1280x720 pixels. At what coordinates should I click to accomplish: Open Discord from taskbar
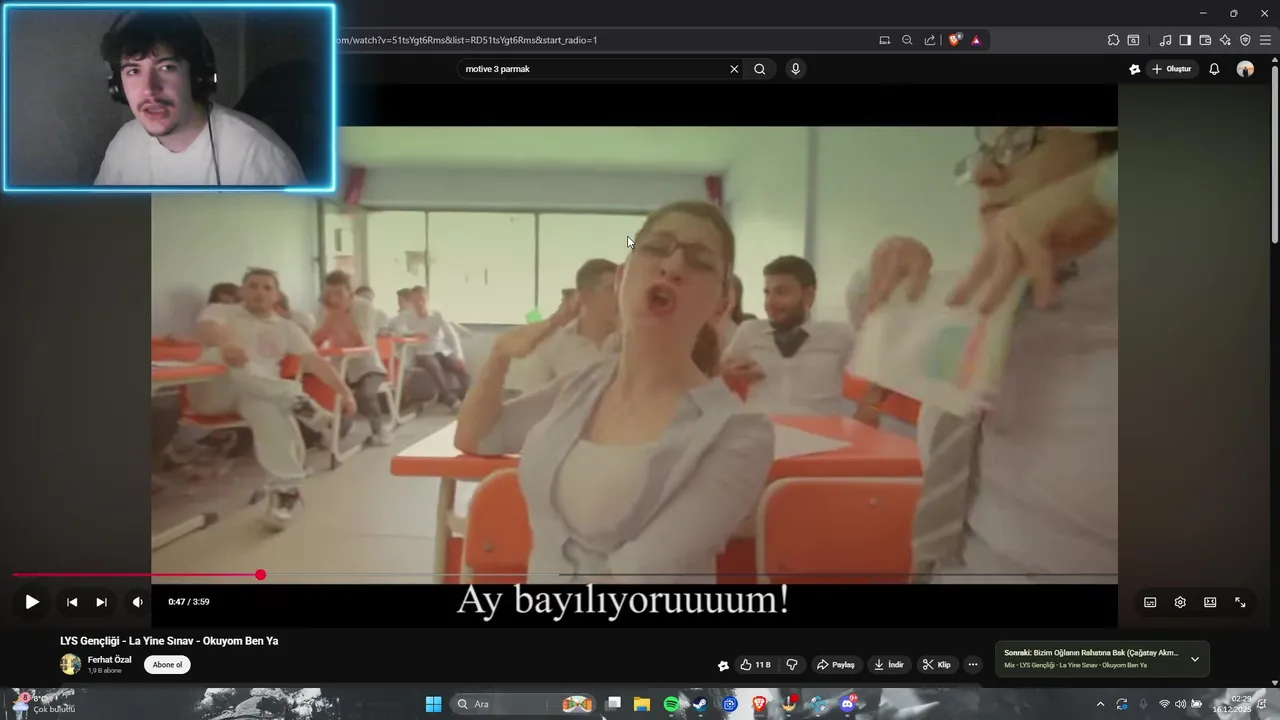[848, 704]
